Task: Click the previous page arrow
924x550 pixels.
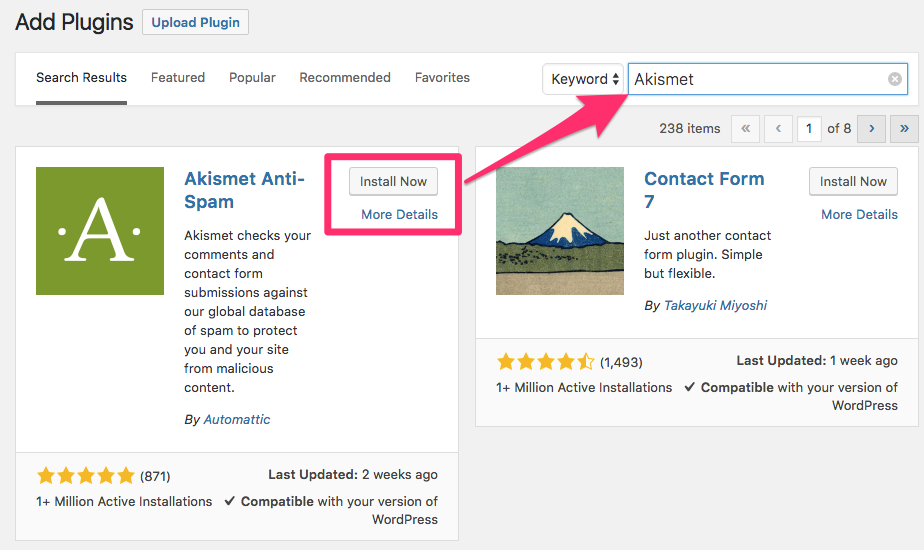Action: click(778, 129)
